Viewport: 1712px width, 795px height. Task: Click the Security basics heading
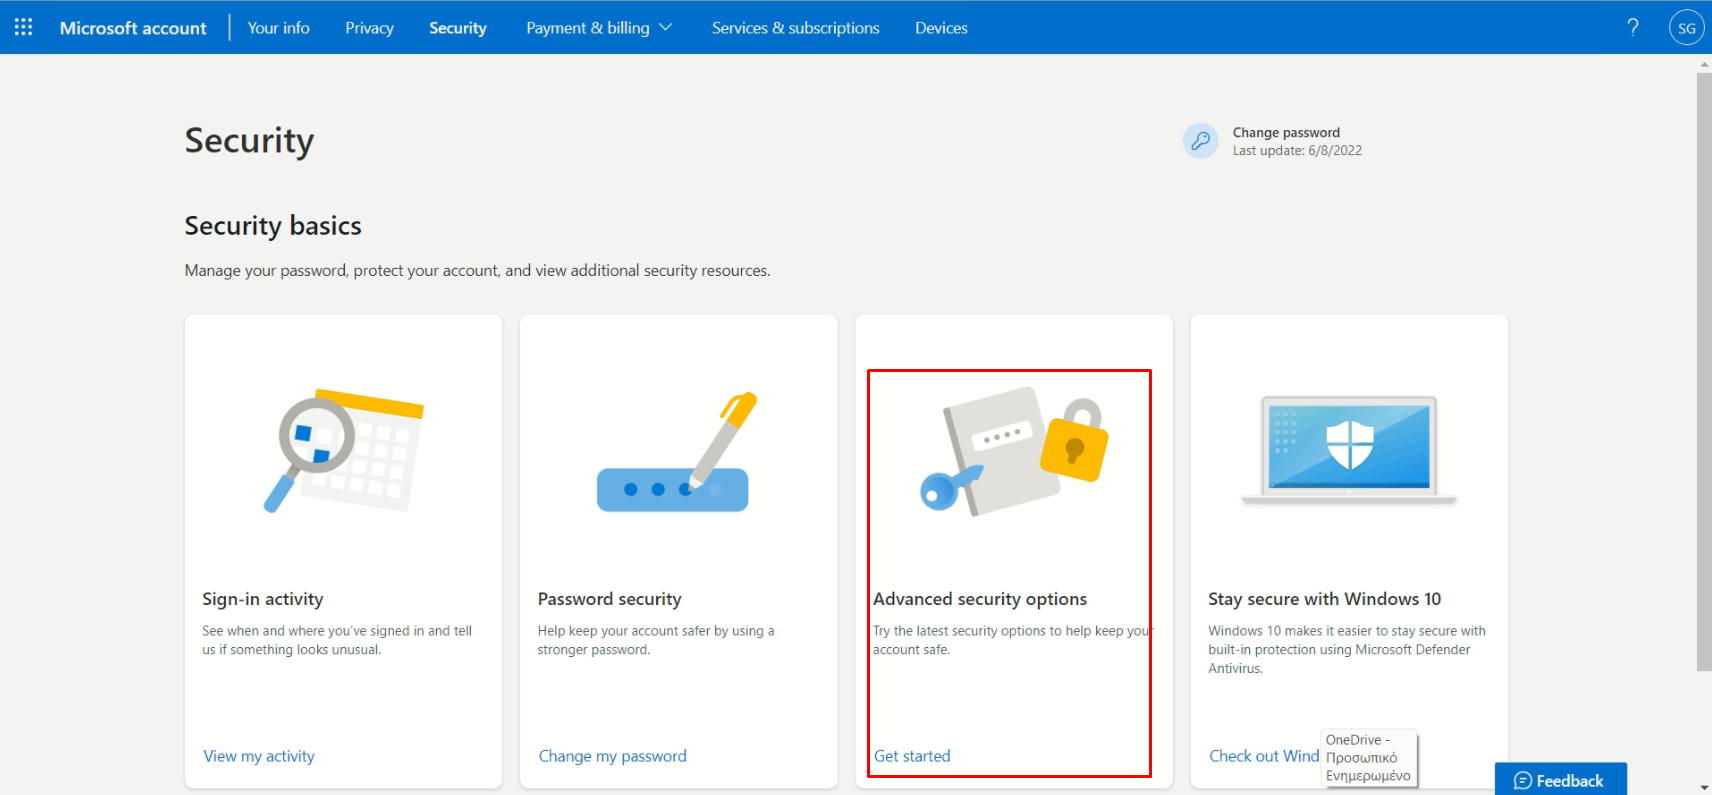coord(273,226)
